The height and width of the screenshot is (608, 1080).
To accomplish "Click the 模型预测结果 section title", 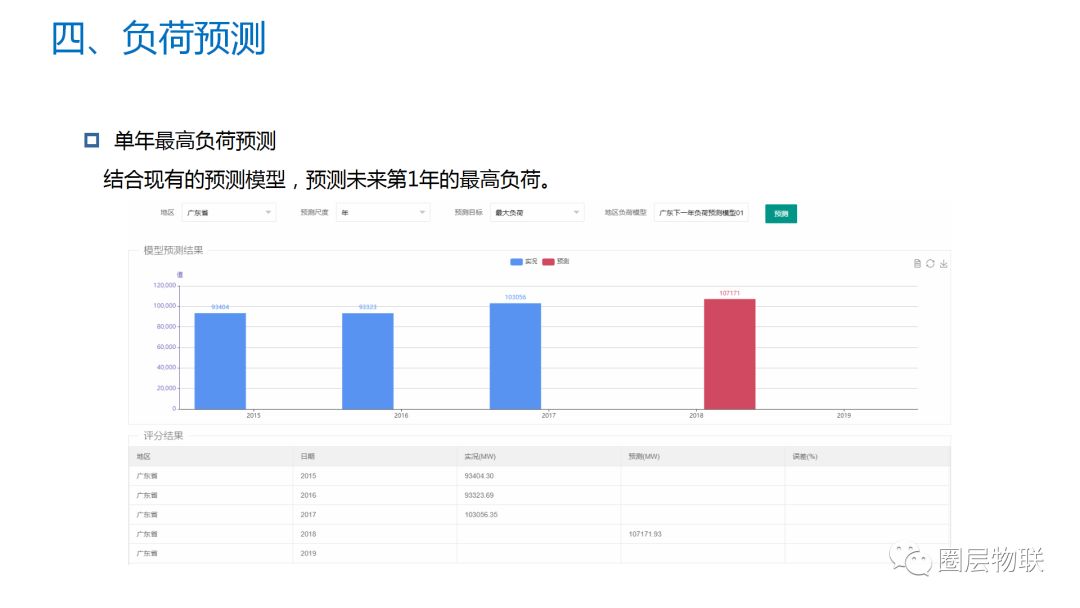I will 174,250.
